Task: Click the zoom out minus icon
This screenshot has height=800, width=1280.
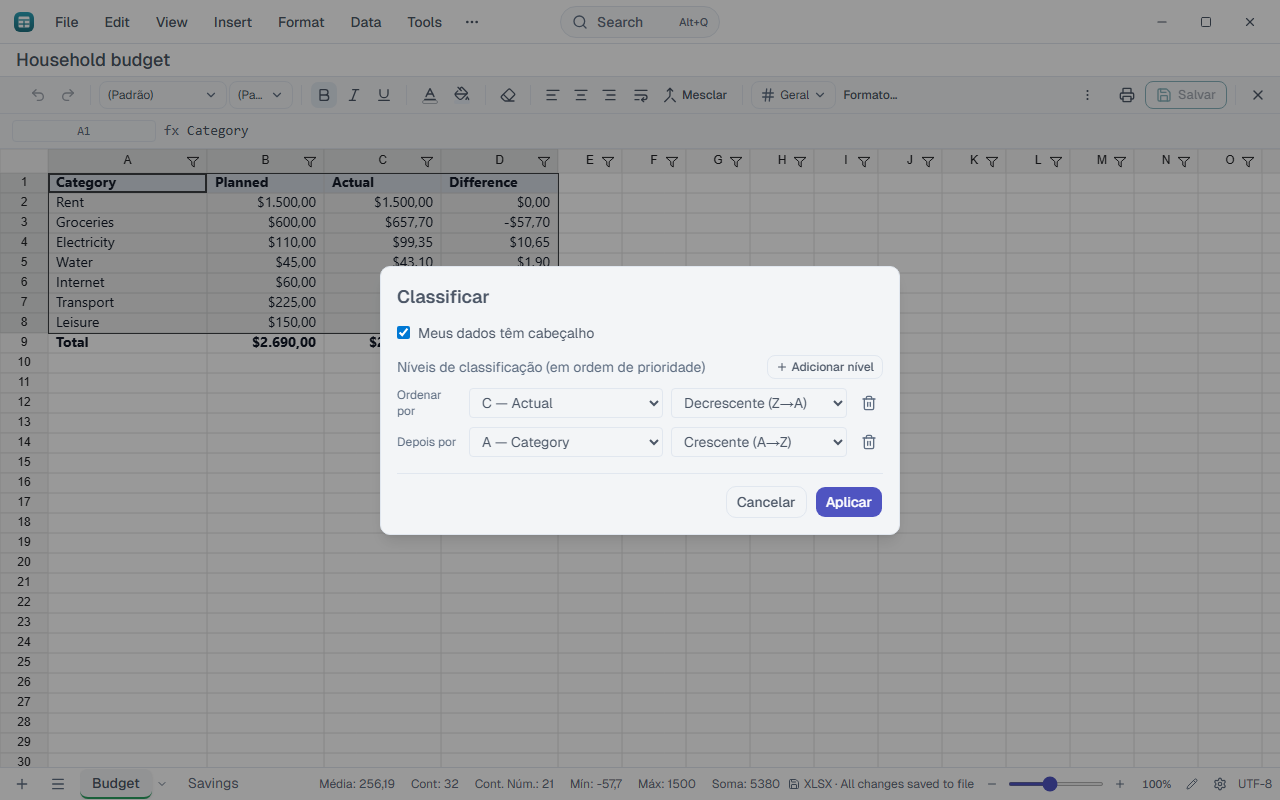Action: (x=992, y=784)
